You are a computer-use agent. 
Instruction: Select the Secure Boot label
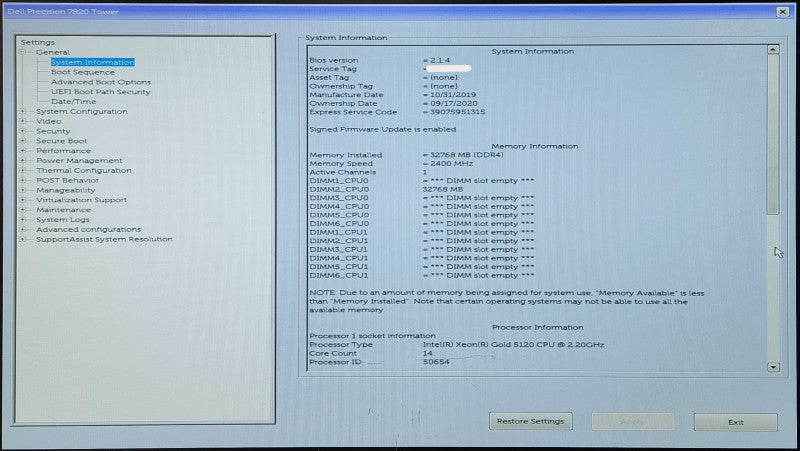click(x=61, y=141)
